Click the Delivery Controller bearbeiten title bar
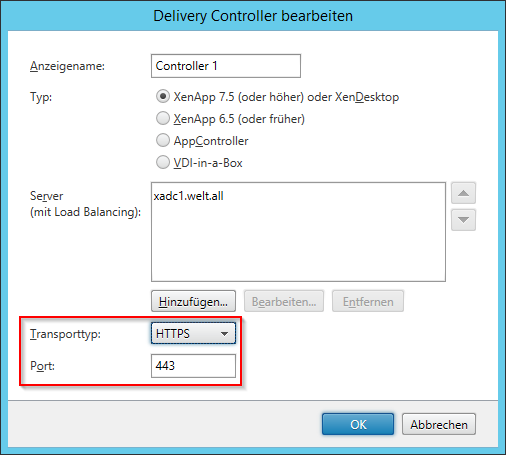506x455 pixels. tap(253, 16)
